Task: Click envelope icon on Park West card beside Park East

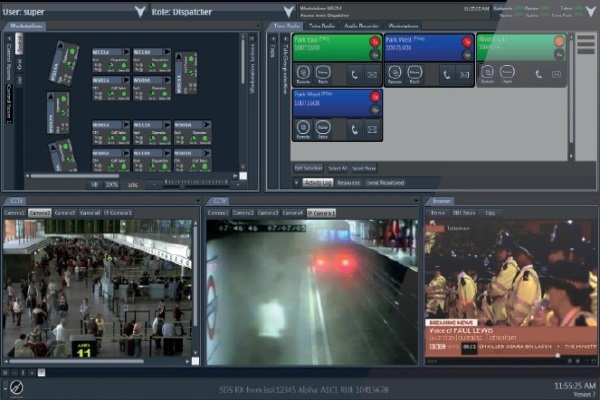Action: click(x=464, y=75)
